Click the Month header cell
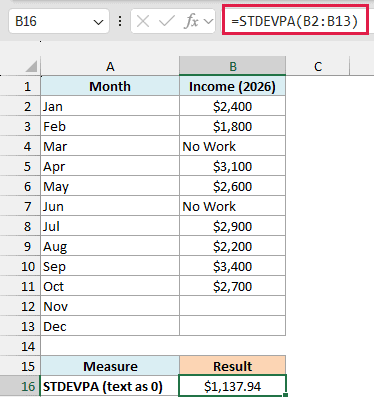The height and width of the screenshot is (397, 374). [110, 86]
